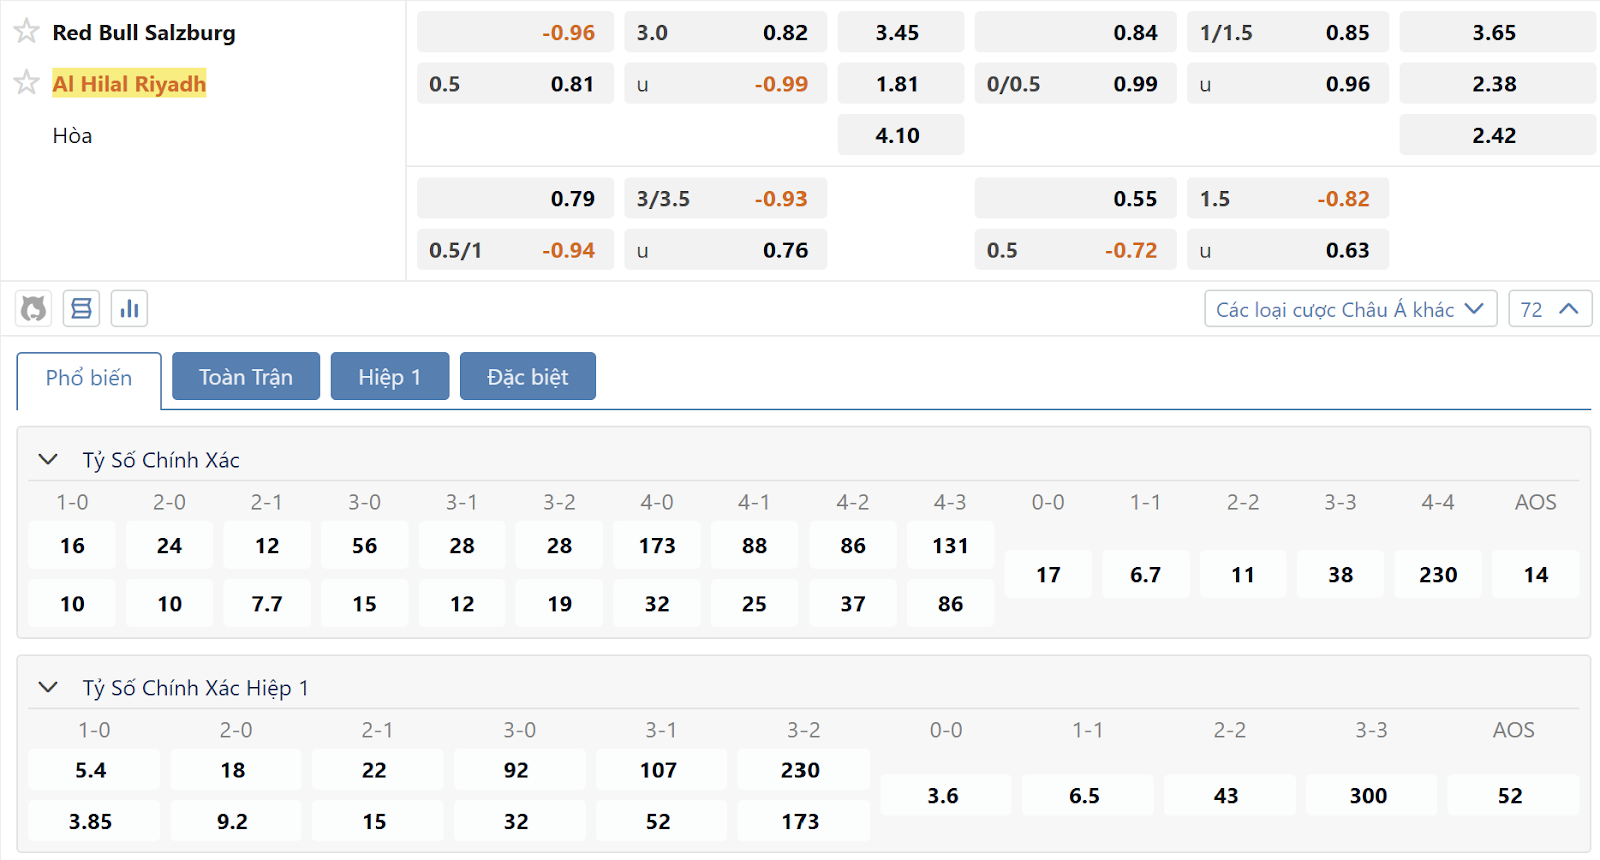Select first-half Salzburg win odds 3.65
This screenshot has width=1600, height=860.
[x=1498, y=32]
